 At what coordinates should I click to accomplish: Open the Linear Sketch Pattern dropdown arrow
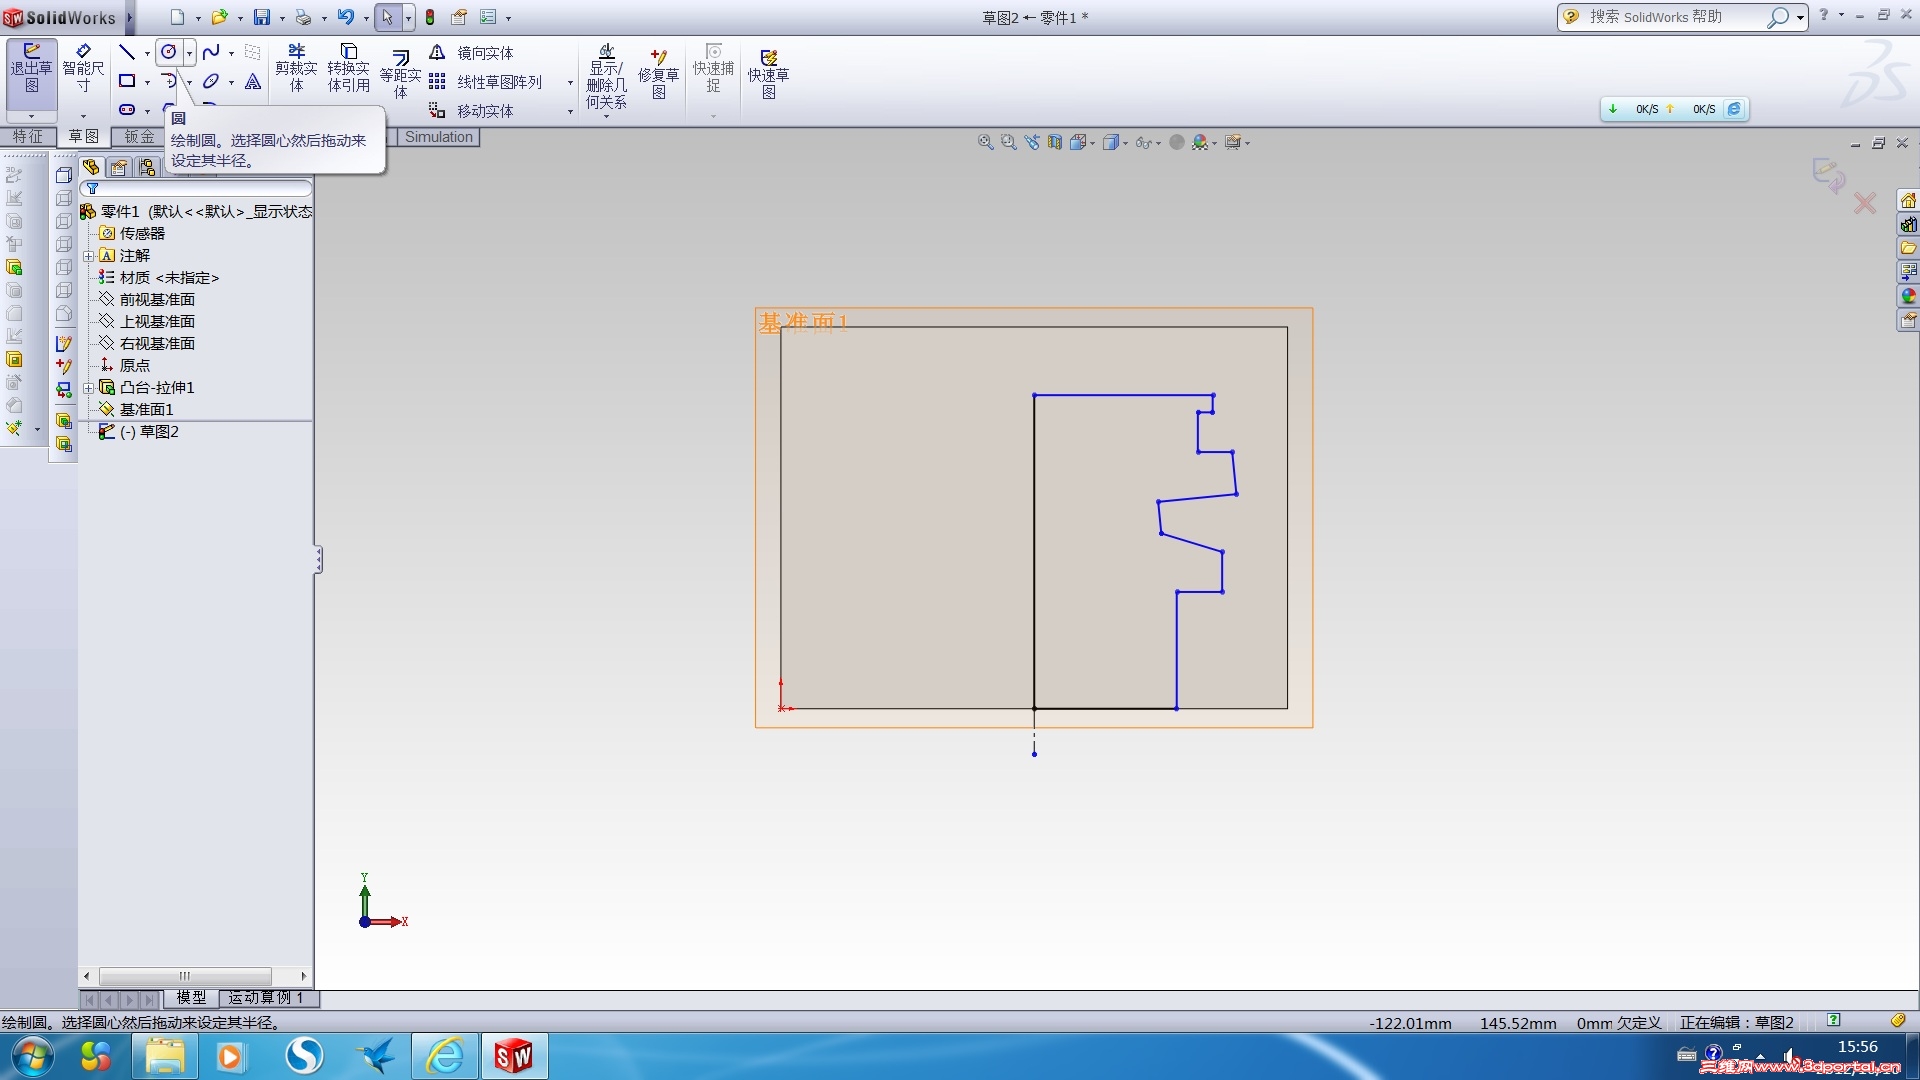pos(570,83)
